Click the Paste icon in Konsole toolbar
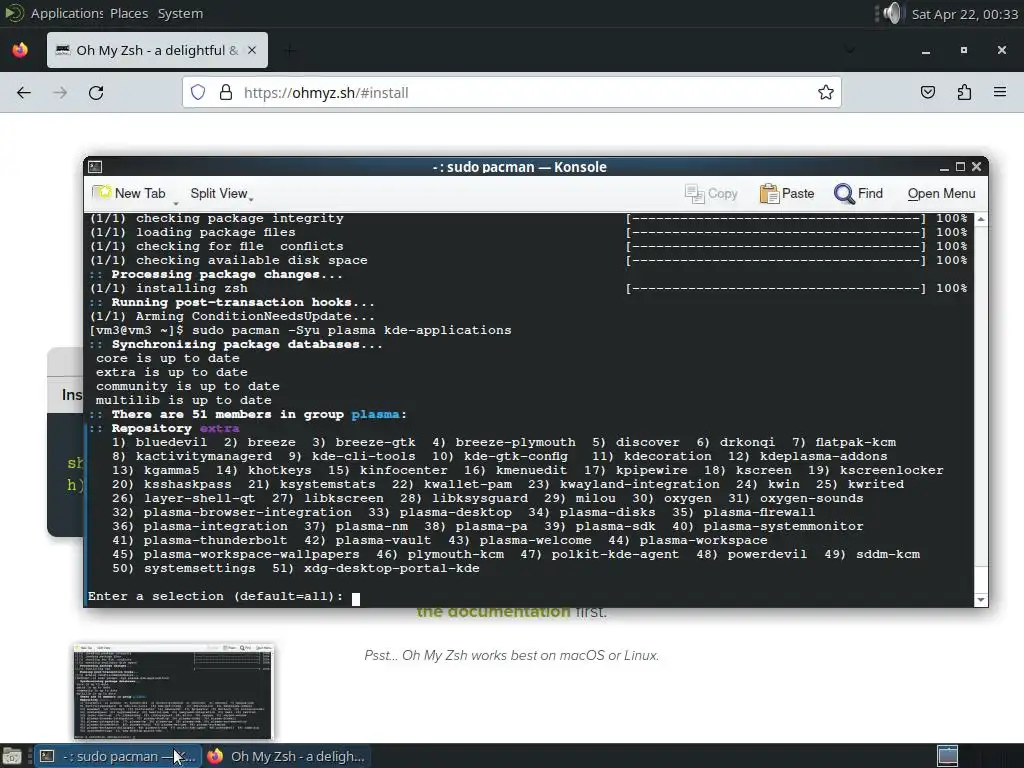This screenshot has height=768, width=1024. (769, 193)
